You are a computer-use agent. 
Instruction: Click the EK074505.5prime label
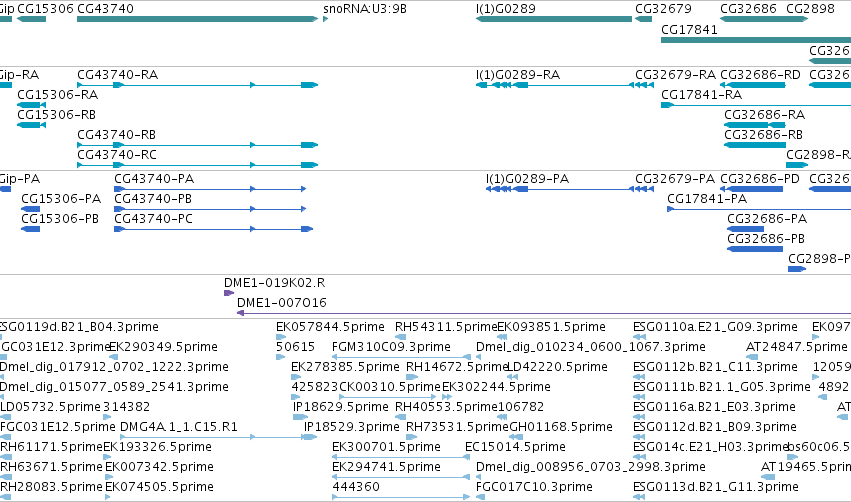(x=160, y=487)
